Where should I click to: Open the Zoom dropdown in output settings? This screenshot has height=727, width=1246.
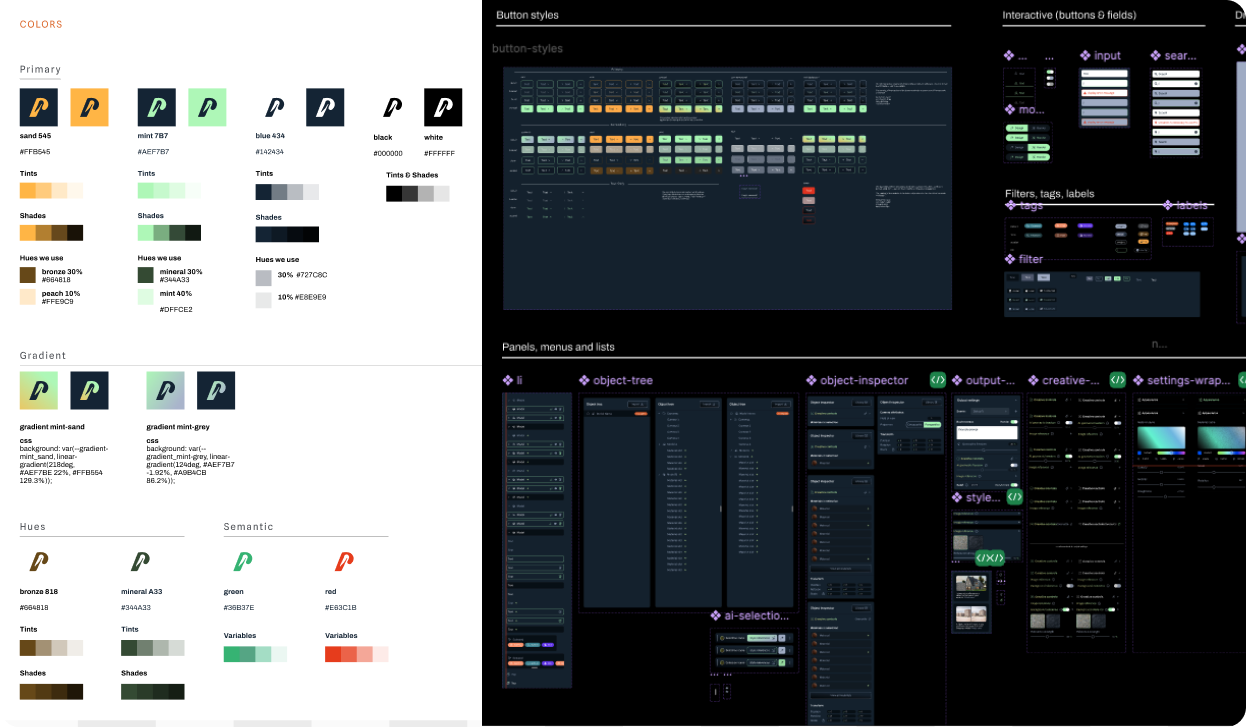click(x=990, y=411)
